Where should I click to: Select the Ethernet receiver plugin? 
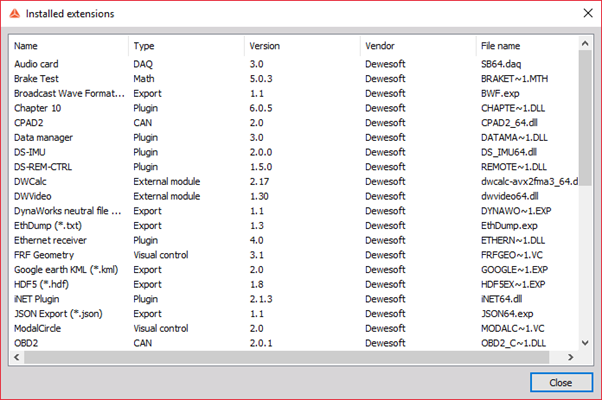coord(294,240)
